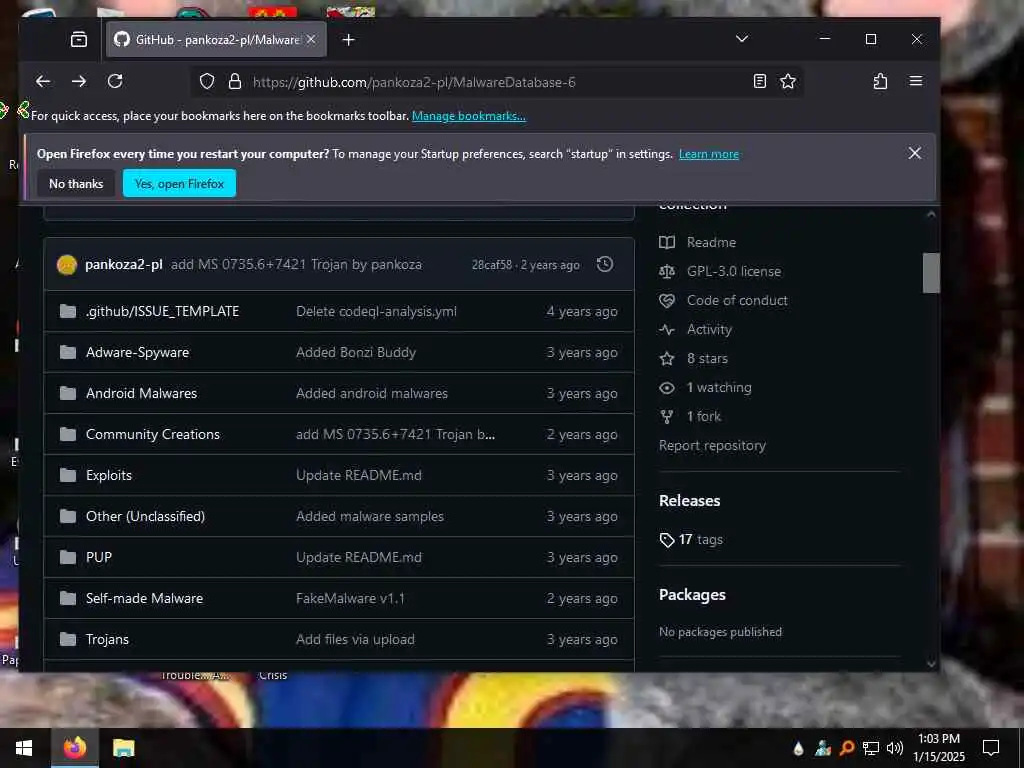Open Add files via upload commit message
The width and height of the screenshot is (1024, 768).
pos(355,640)
